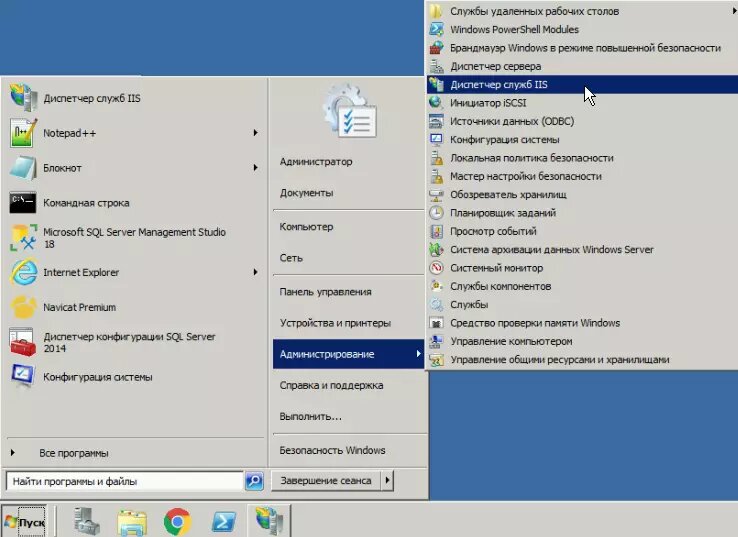Screen dimensions: 738x537
Task: Expand the Блокнот jump list arrow
Action: click(x=255, y=168)
